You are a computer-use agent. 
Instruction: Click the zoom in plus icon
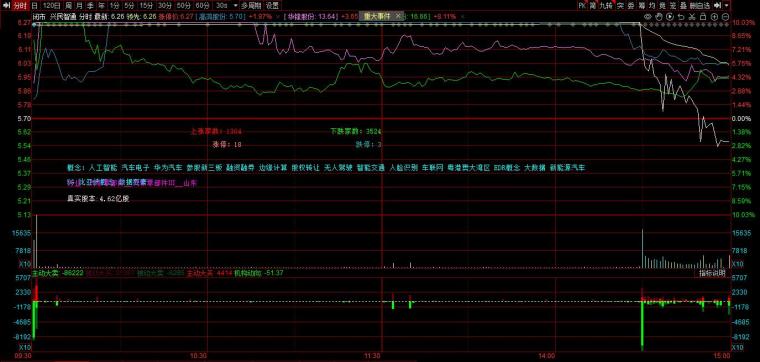[714, 16]
